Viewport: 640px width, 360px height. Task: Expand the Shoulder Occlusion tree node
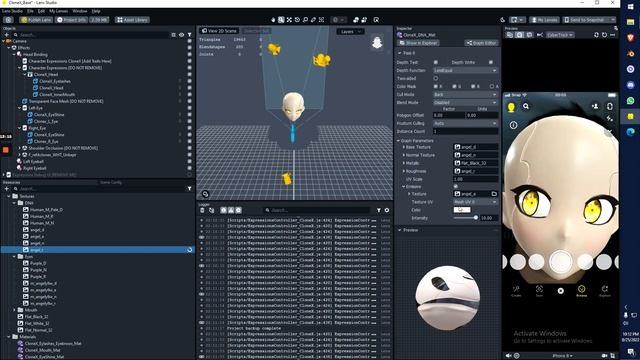click(19, 148)
